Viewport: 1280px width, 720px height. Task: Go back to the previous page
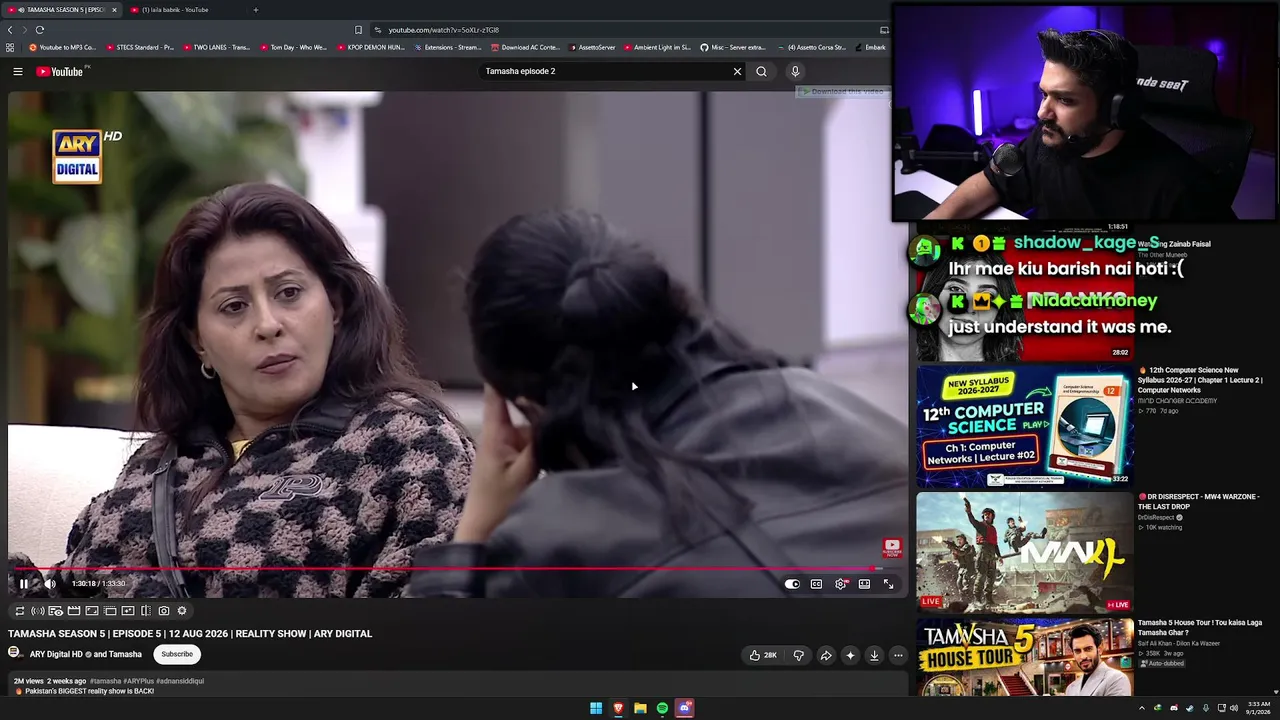pos(10,30)
